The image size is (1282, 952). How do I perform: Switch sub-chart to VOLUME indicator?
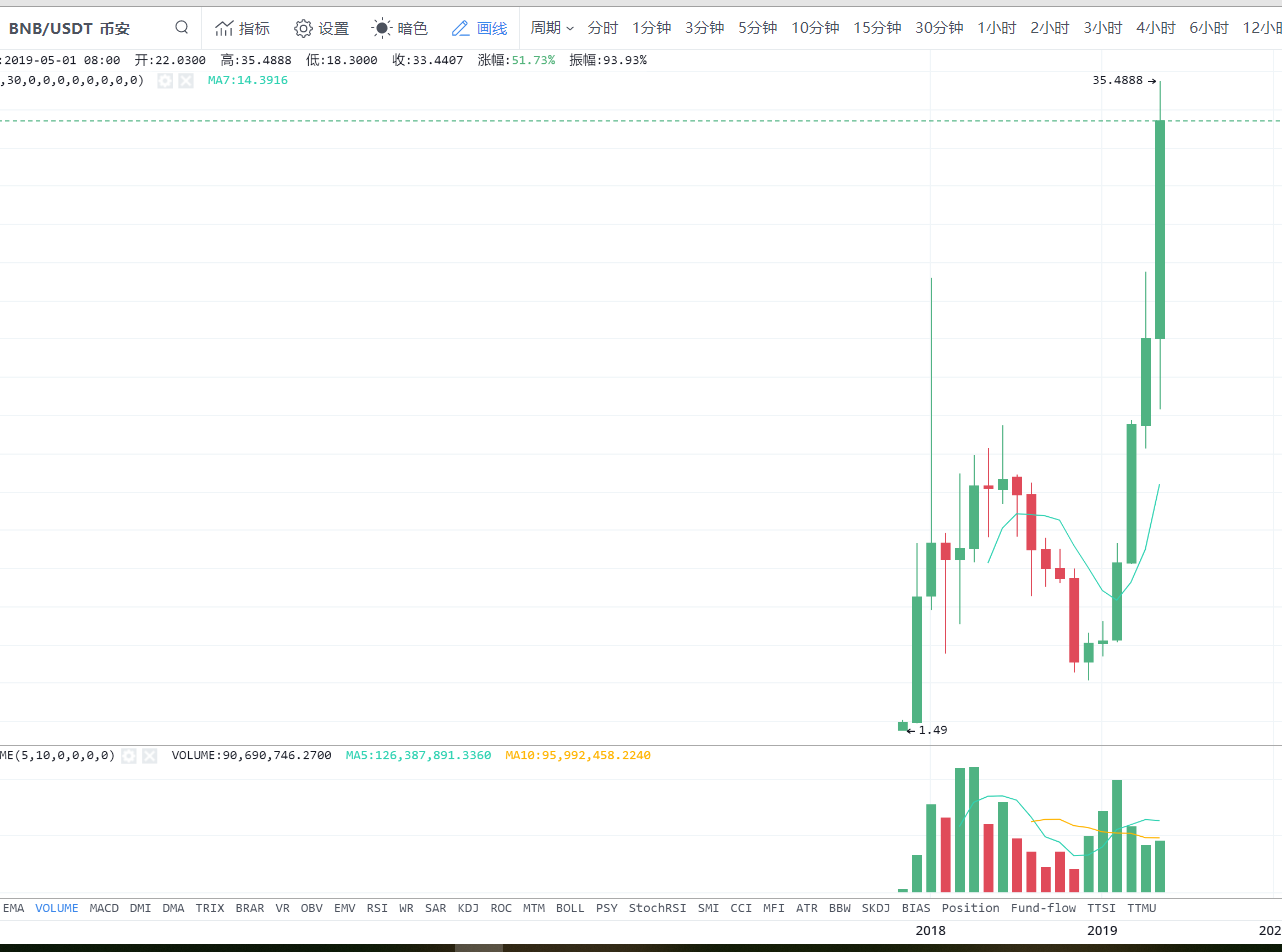(57, 908)
